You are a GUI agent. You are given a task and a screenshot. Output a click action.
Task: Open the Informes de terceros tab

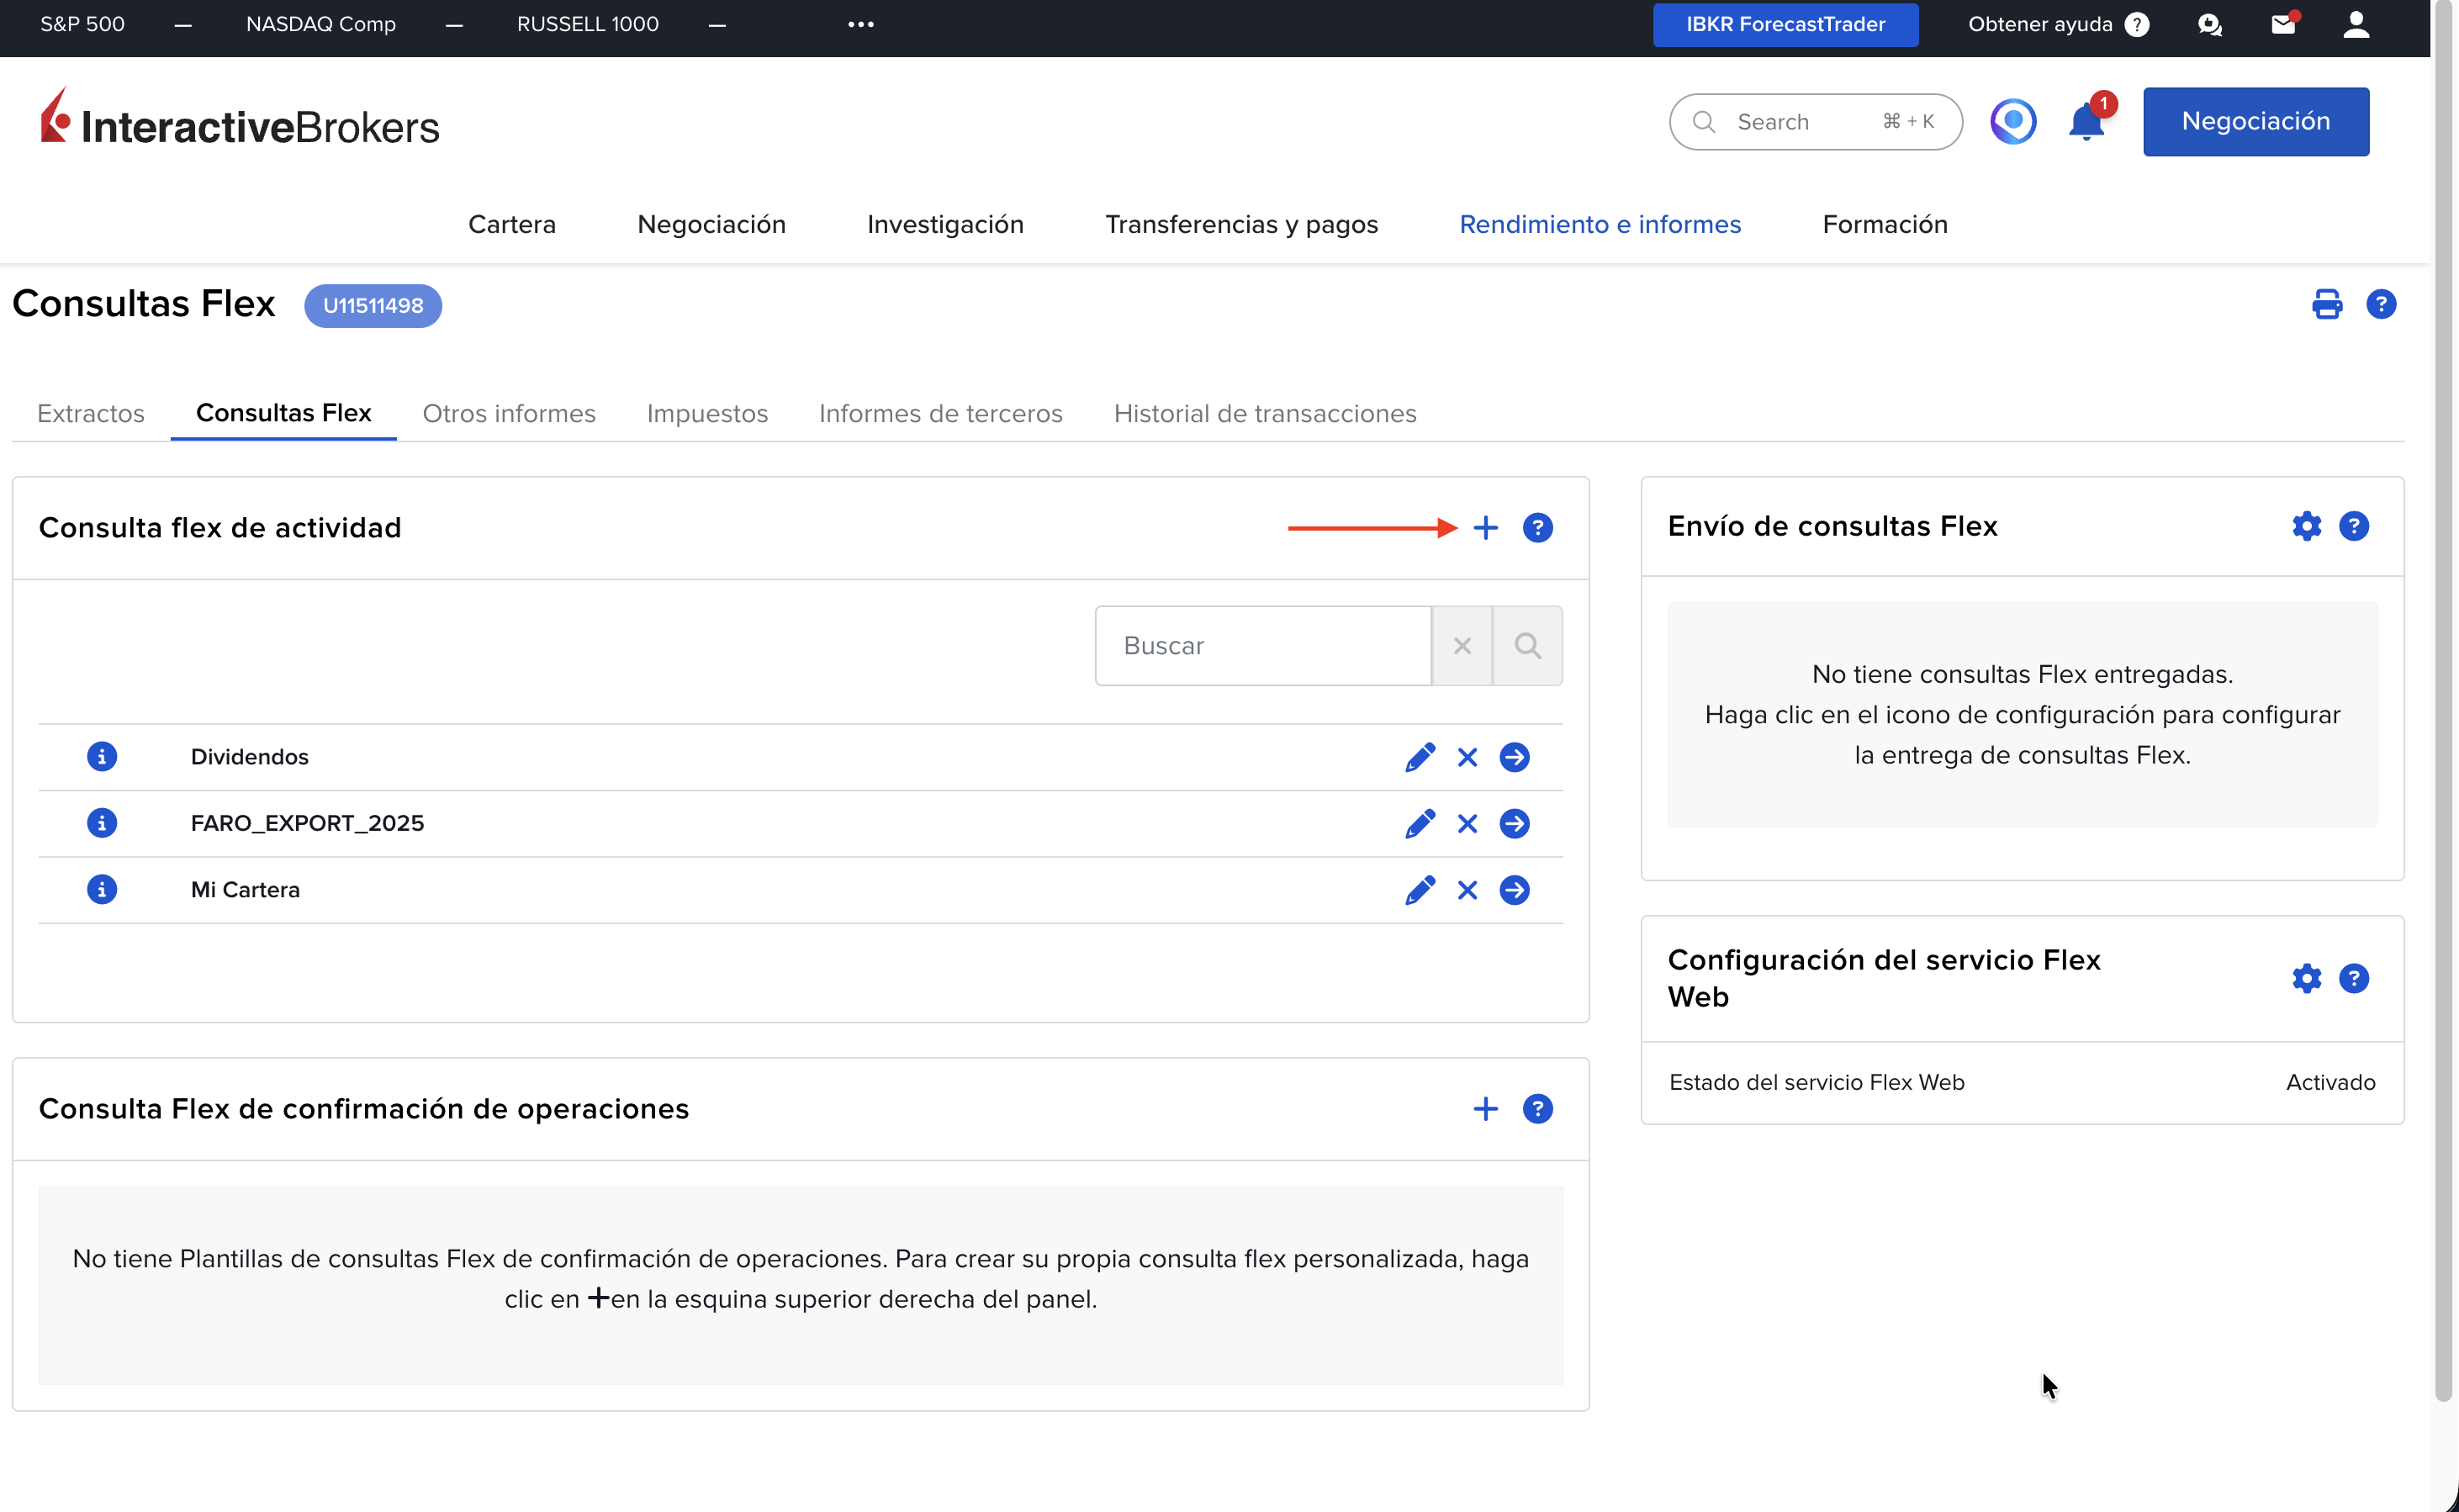click(x=940, y=414)
